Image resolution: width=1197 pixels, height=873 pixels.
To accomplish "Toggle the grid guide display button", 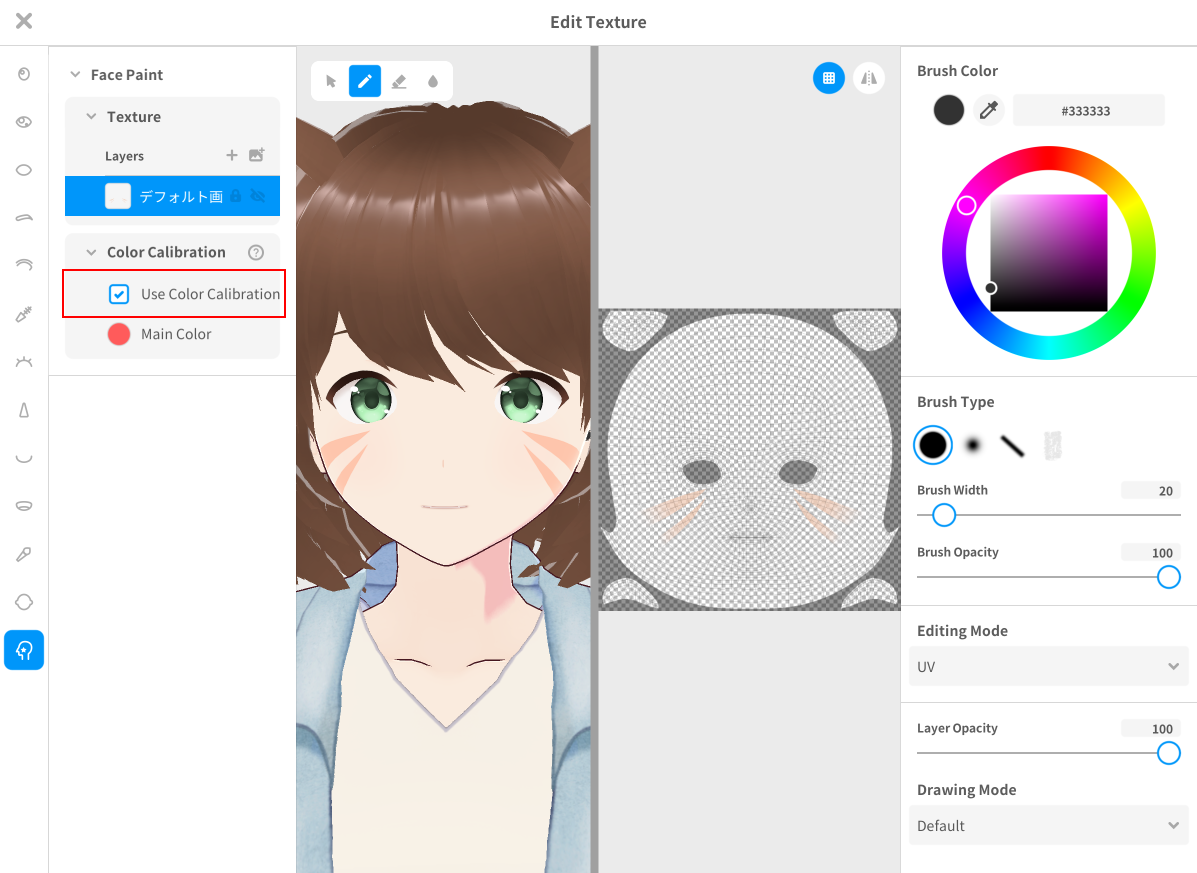I will pos(829,78).
